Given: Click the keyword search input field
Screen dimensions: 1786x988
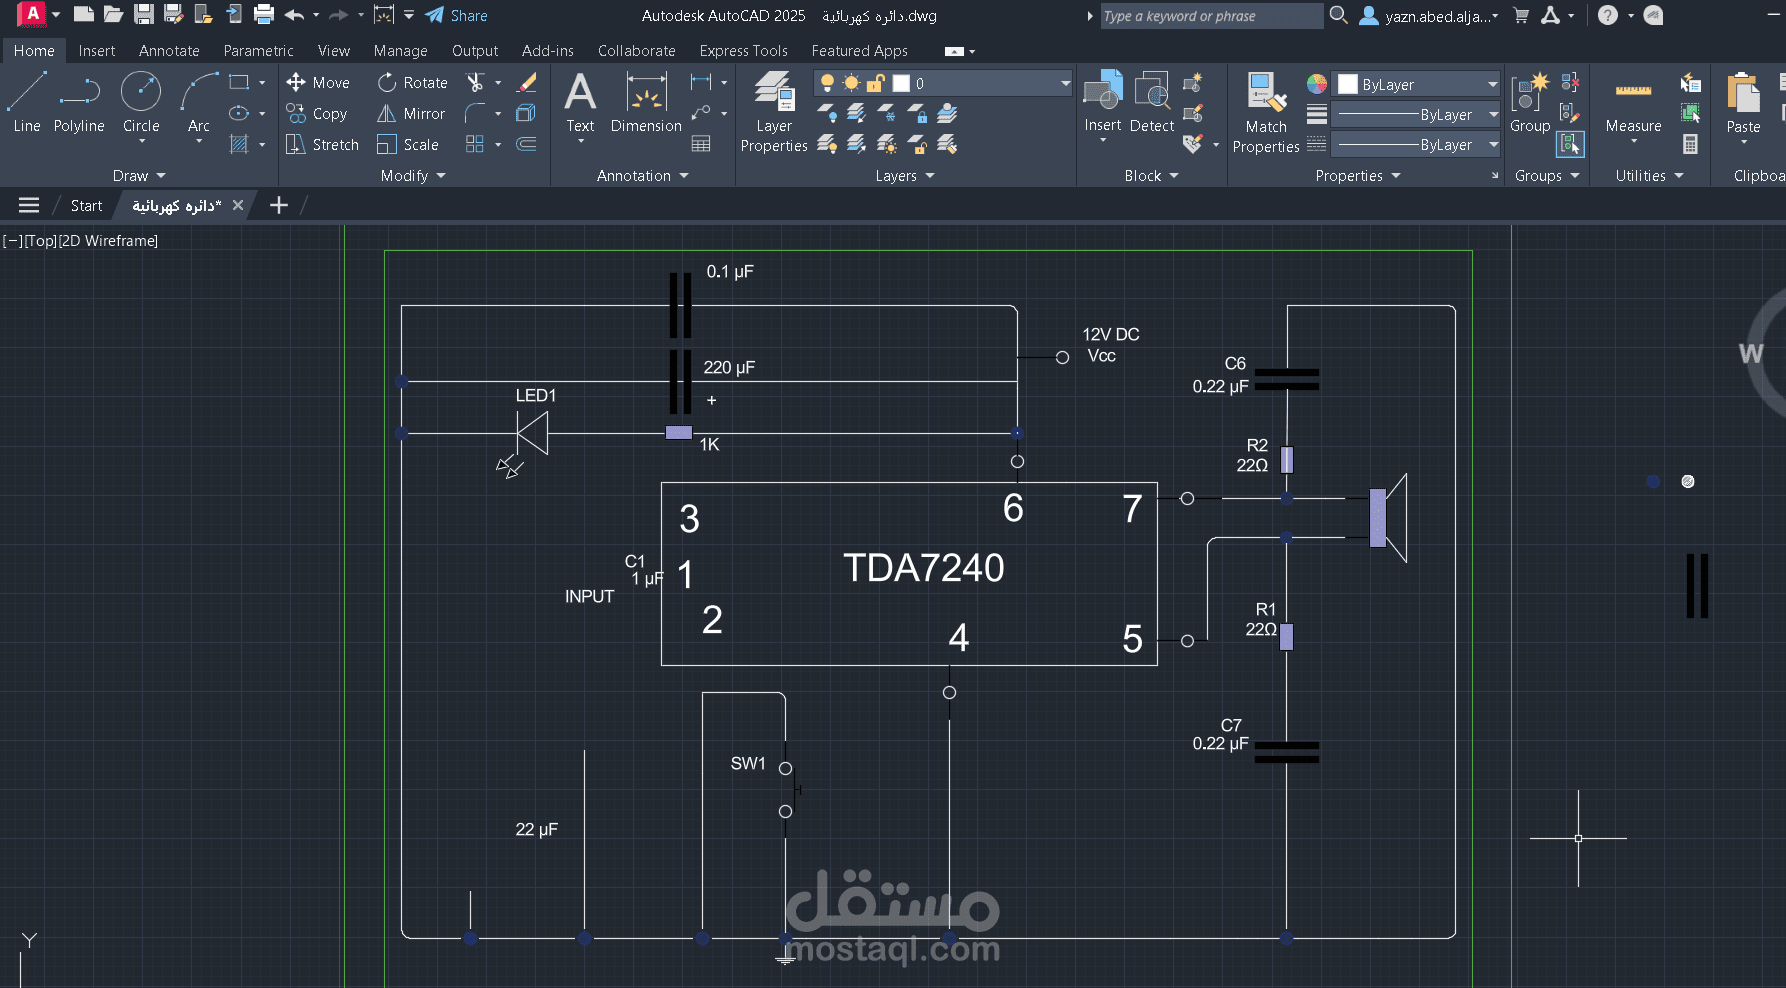Looking at the screenshot, I should click(x=1211, y=15).
